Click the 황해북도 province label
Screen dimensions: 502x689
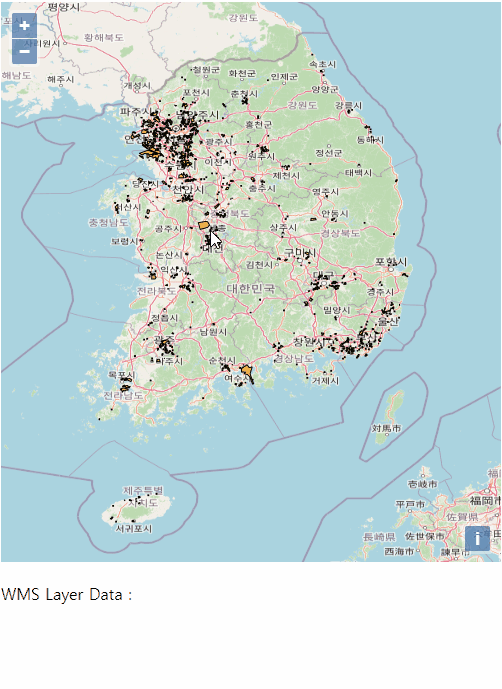pos(104,37)
